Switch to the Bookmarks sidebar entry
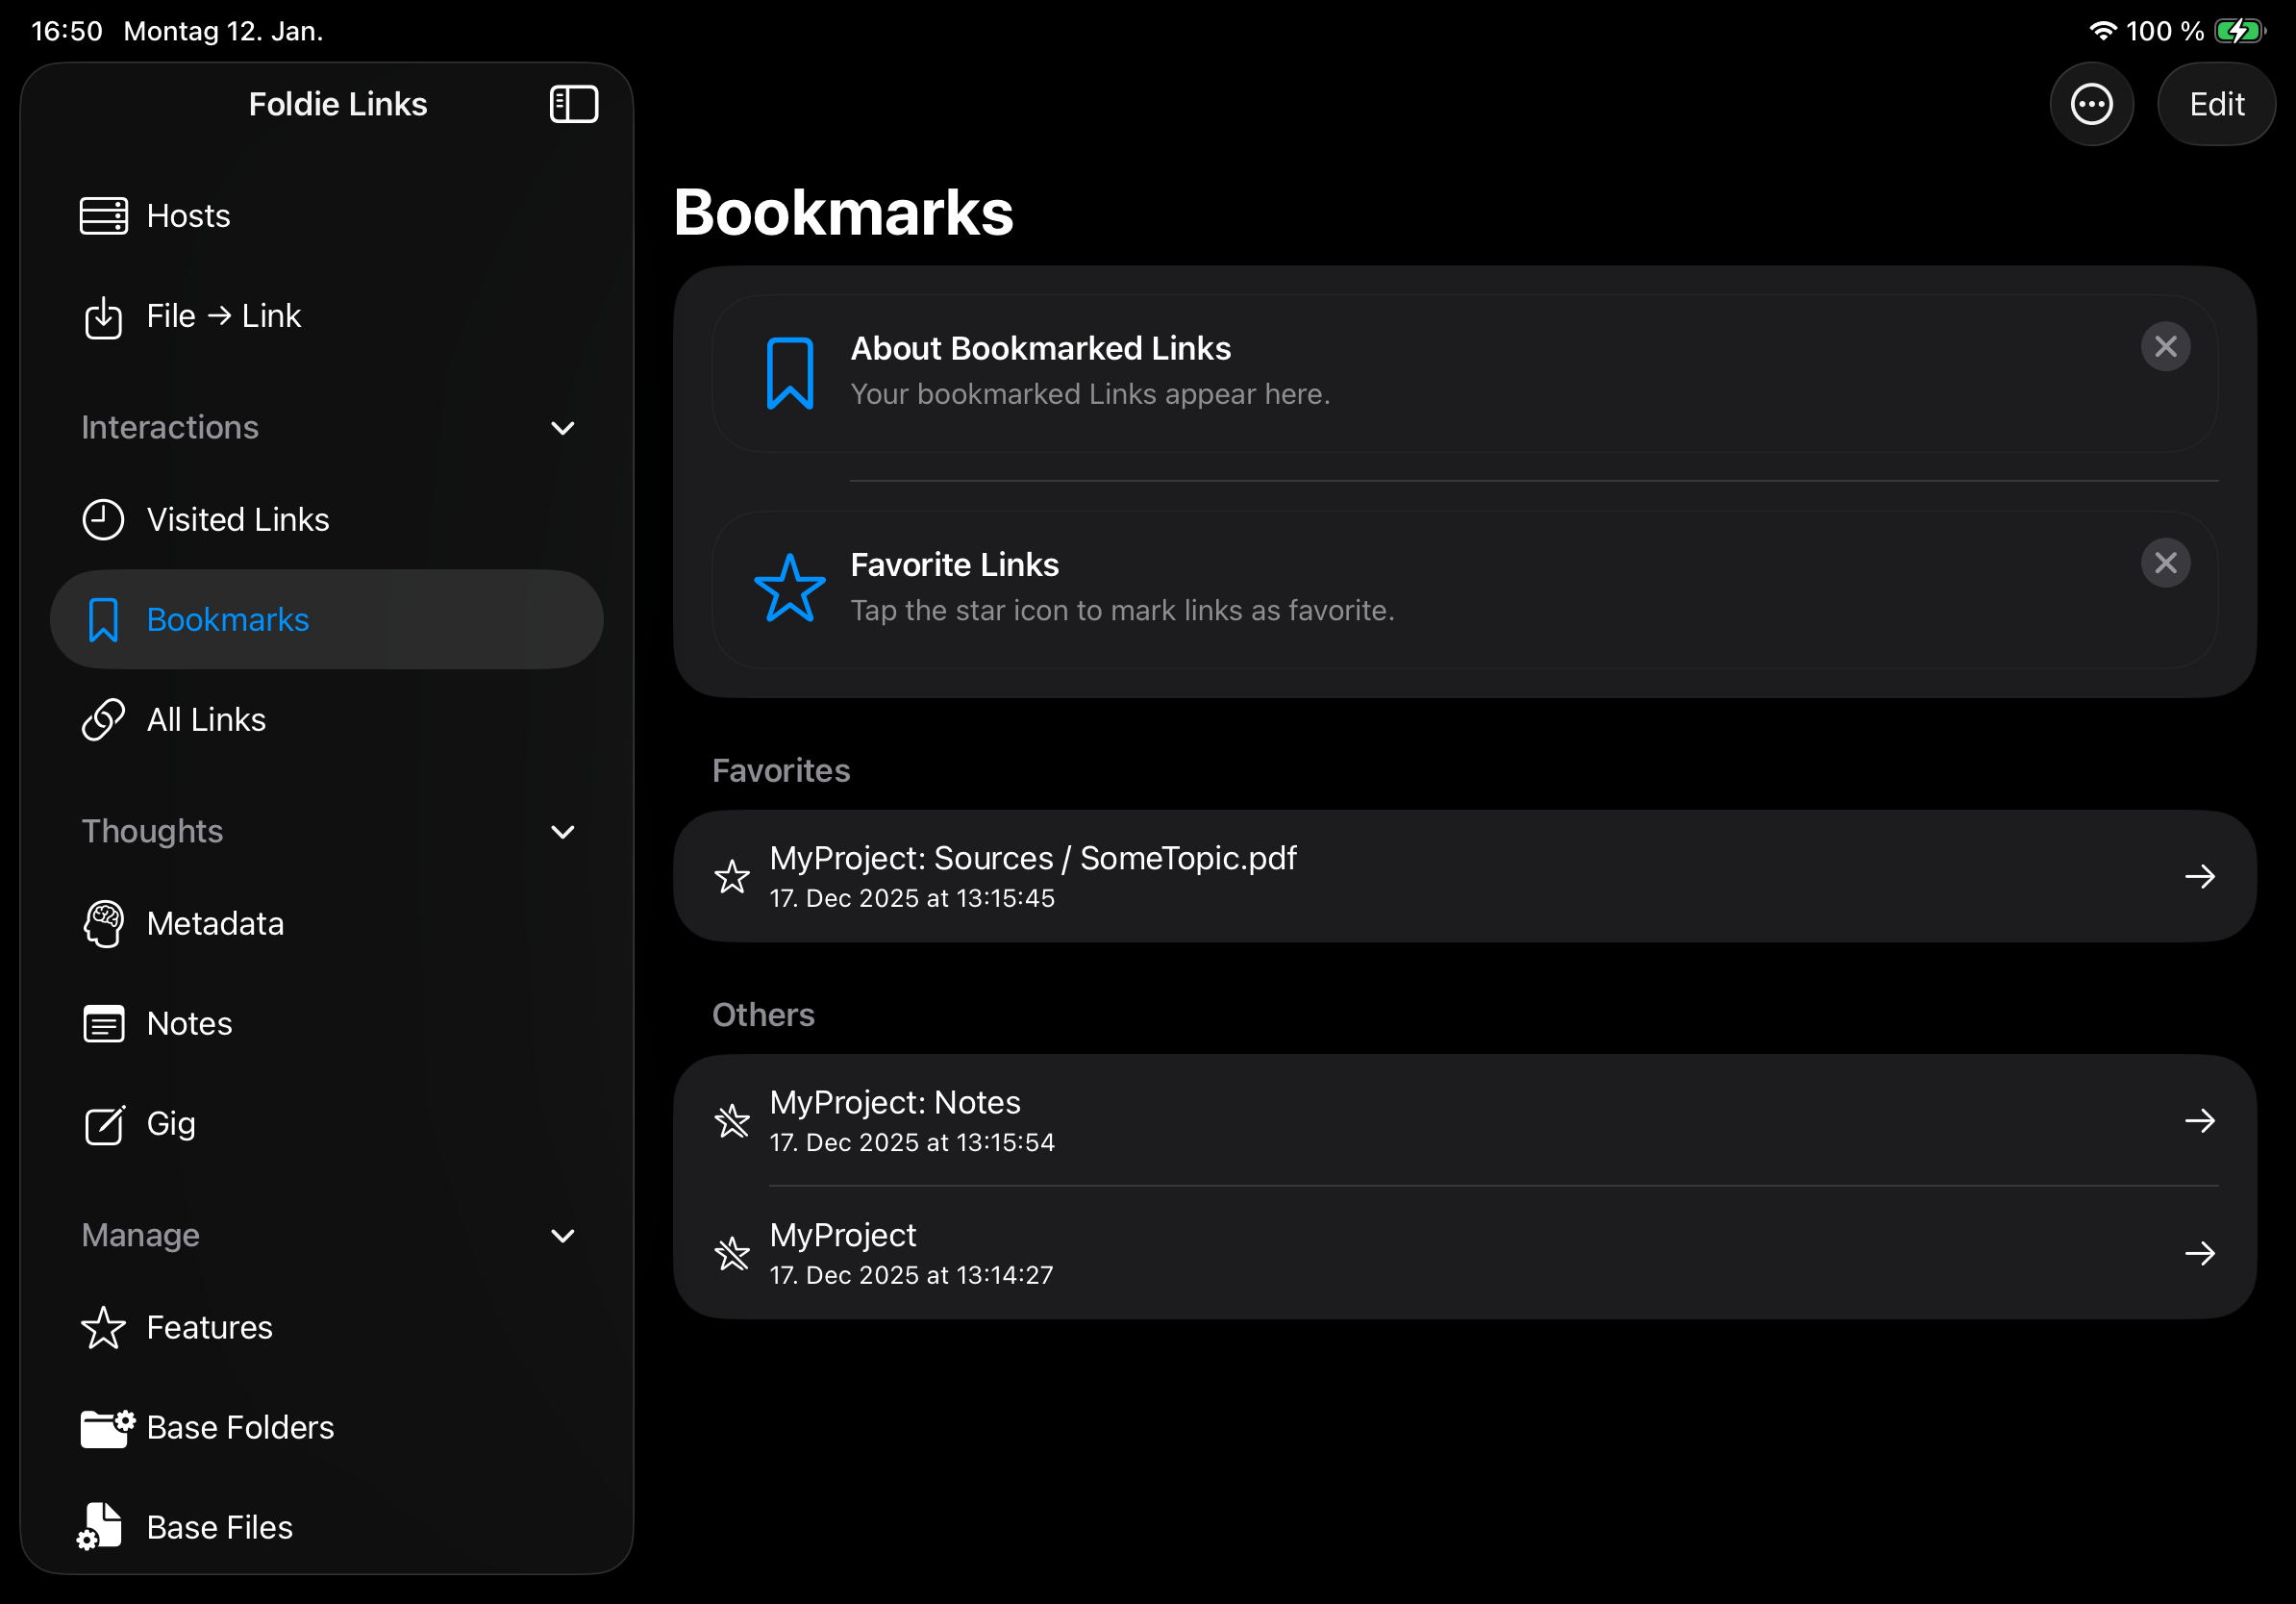 pos(227,619)
